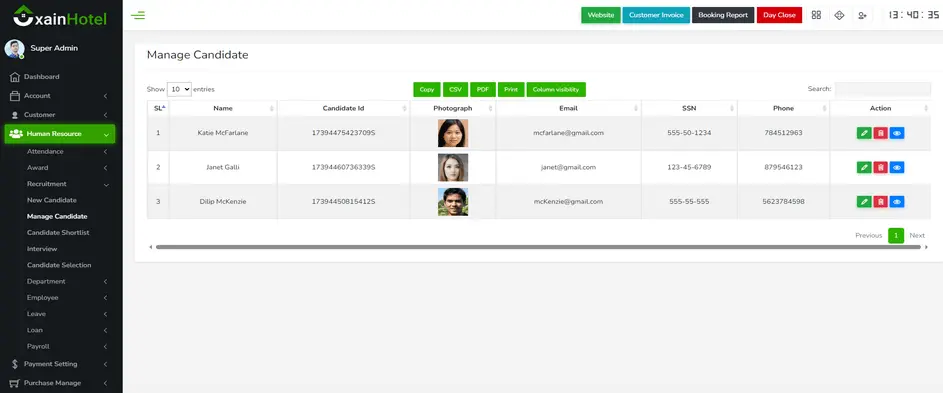The image size is (943, 393).
Task: Sort by the Phone column
Action: point(784,108)
